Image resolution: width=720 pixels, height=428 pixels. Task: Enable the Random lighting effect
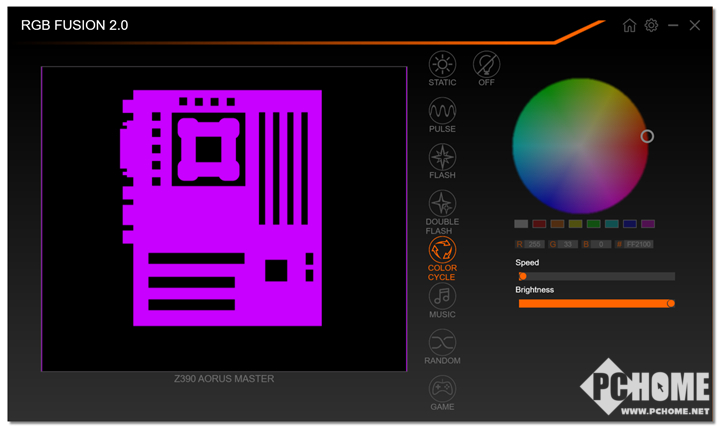[442, 342]
